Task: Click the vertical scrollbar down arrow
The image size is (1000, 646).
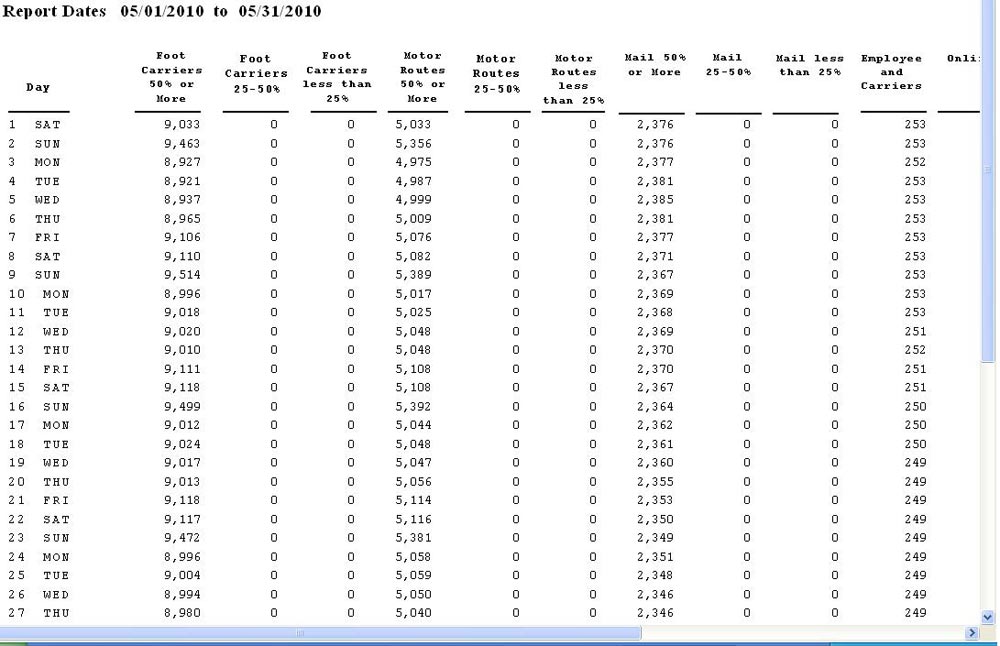Action: (x=989, y=617)
